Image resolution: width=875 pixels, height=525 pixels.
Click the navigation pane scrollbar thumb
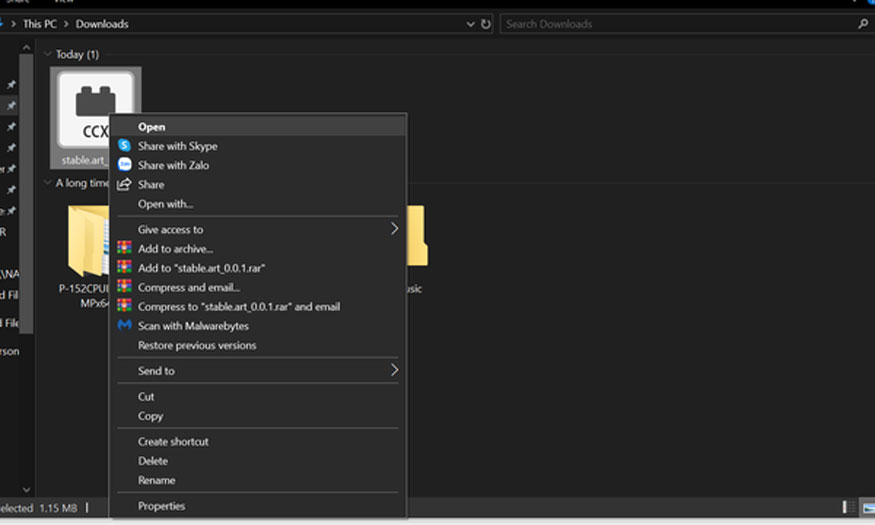pos(26,193)
